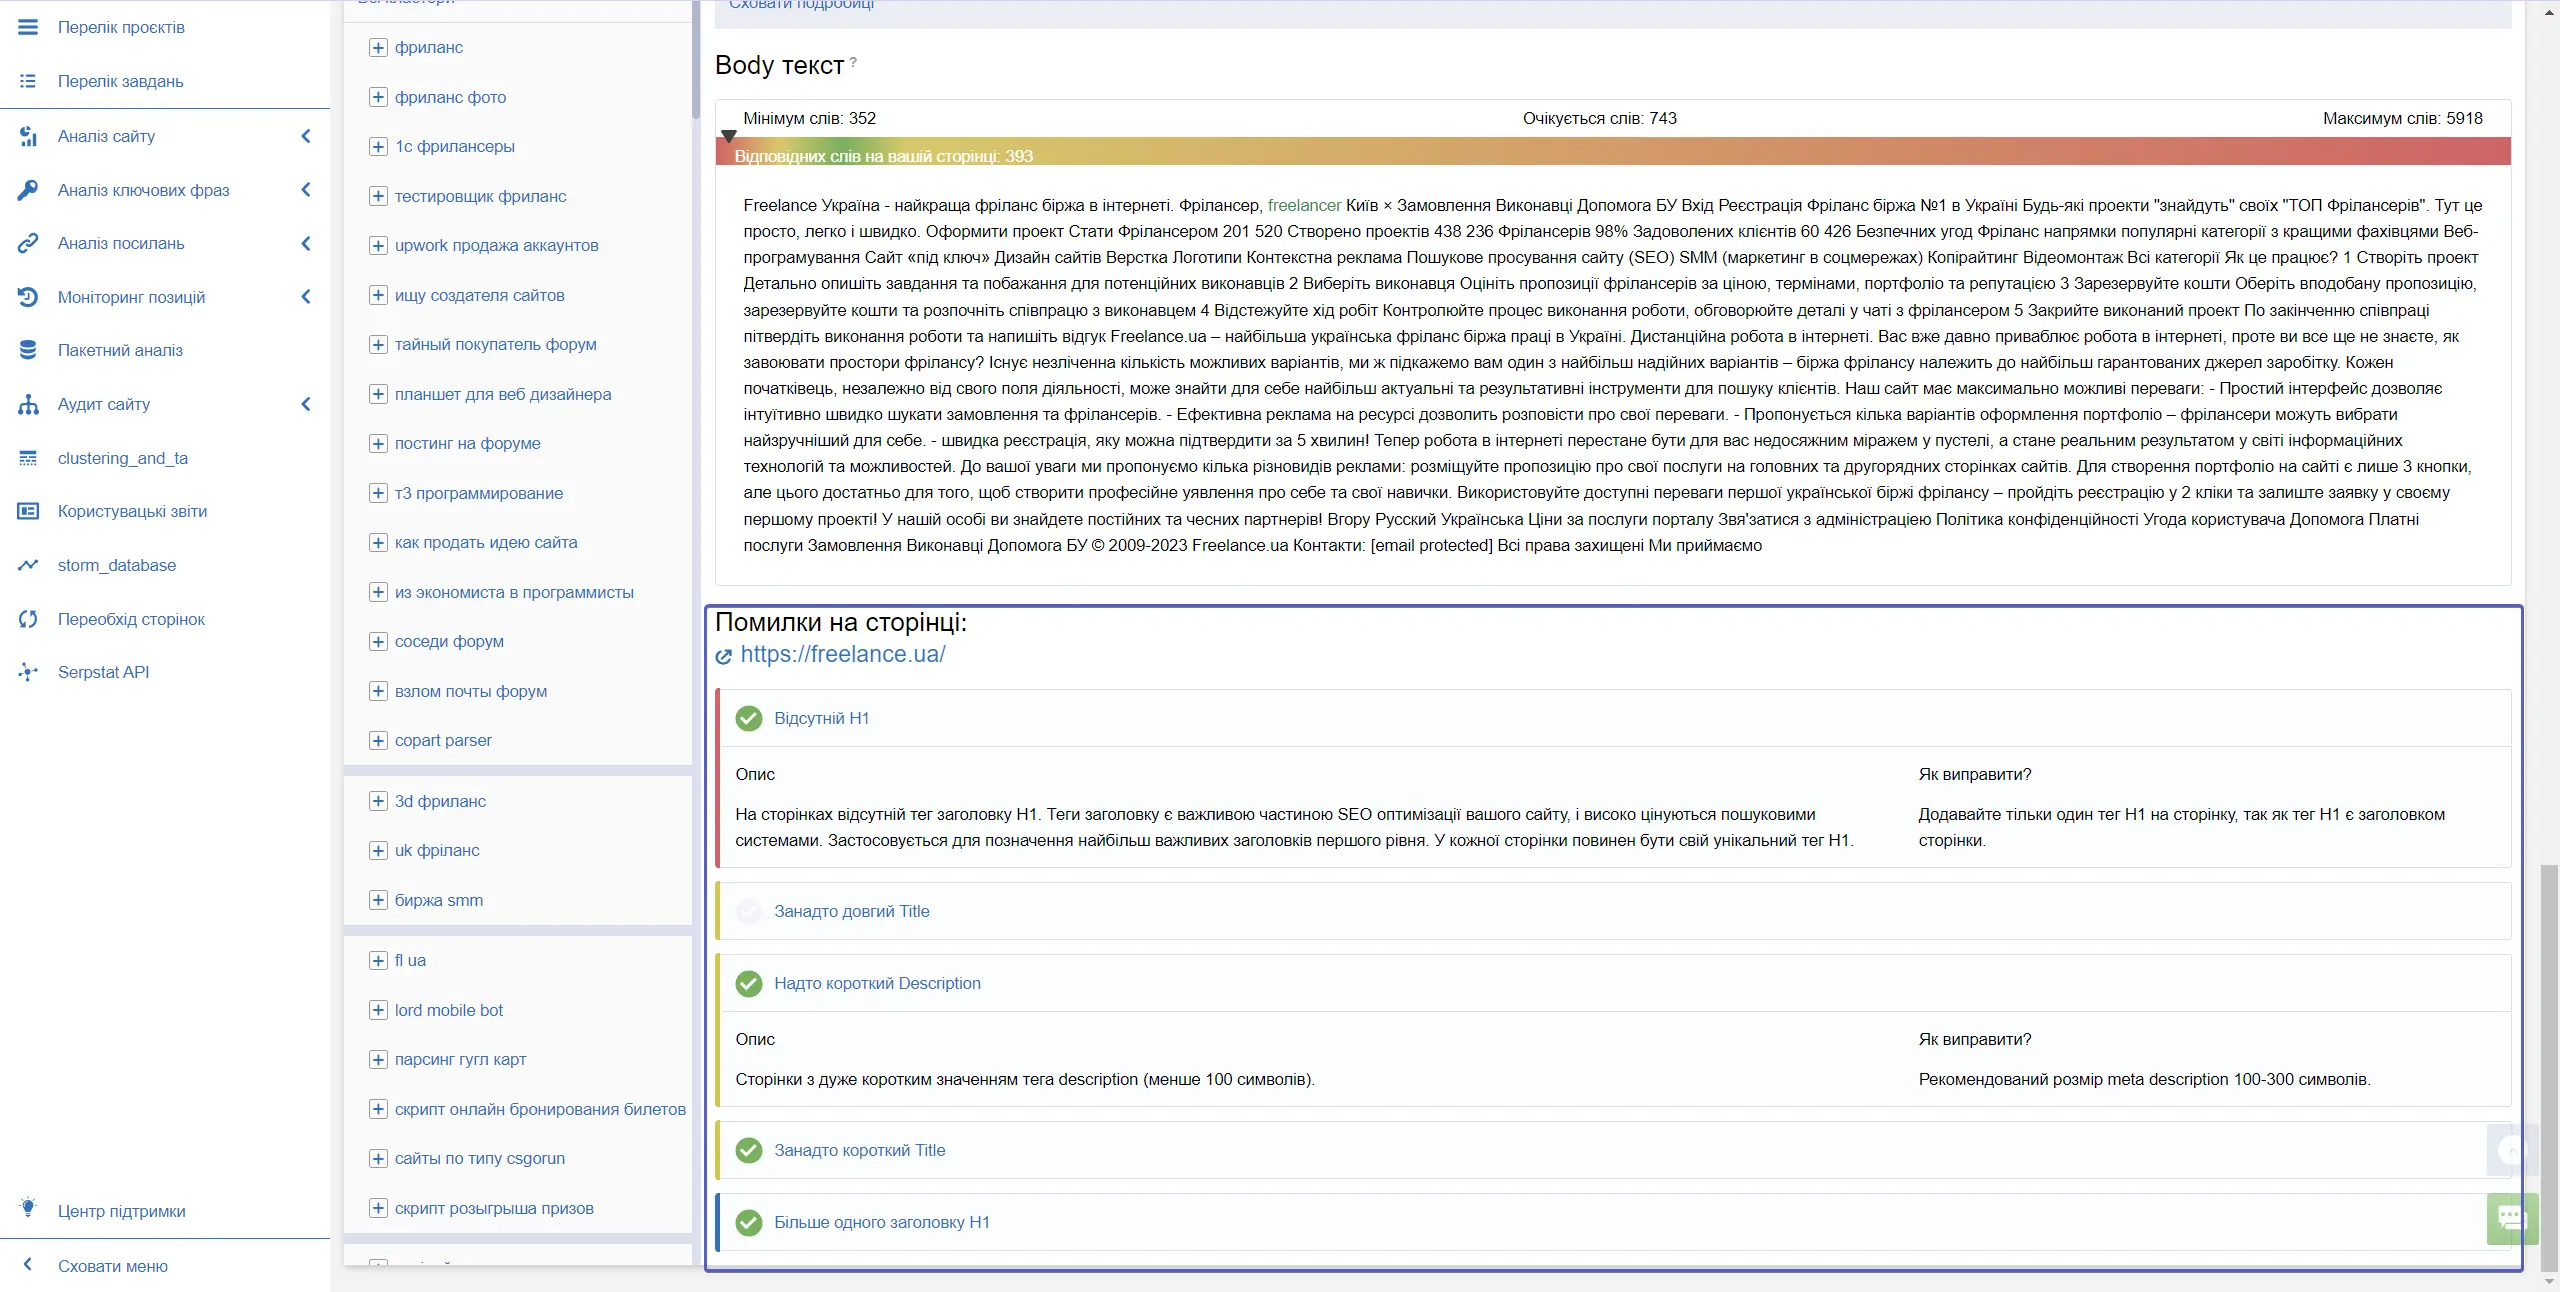Expand the Аналіз ключових фраз chevron
This screenshot has height=1292, width=2560.
(306, 190)
